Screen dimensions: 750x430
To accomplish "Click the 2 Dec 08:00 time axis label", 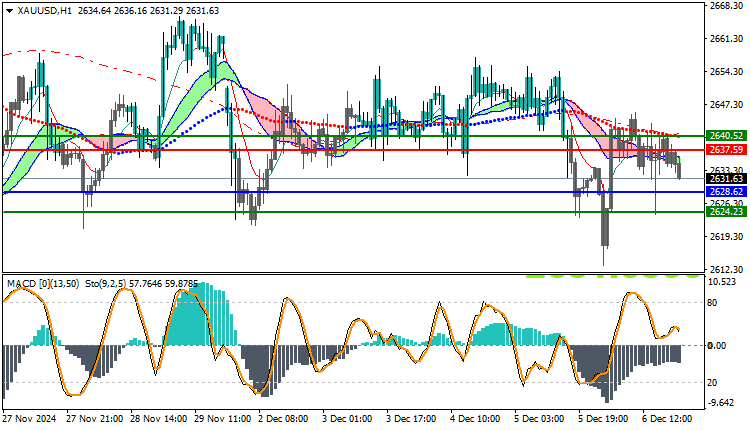I will tap(283, 419).
